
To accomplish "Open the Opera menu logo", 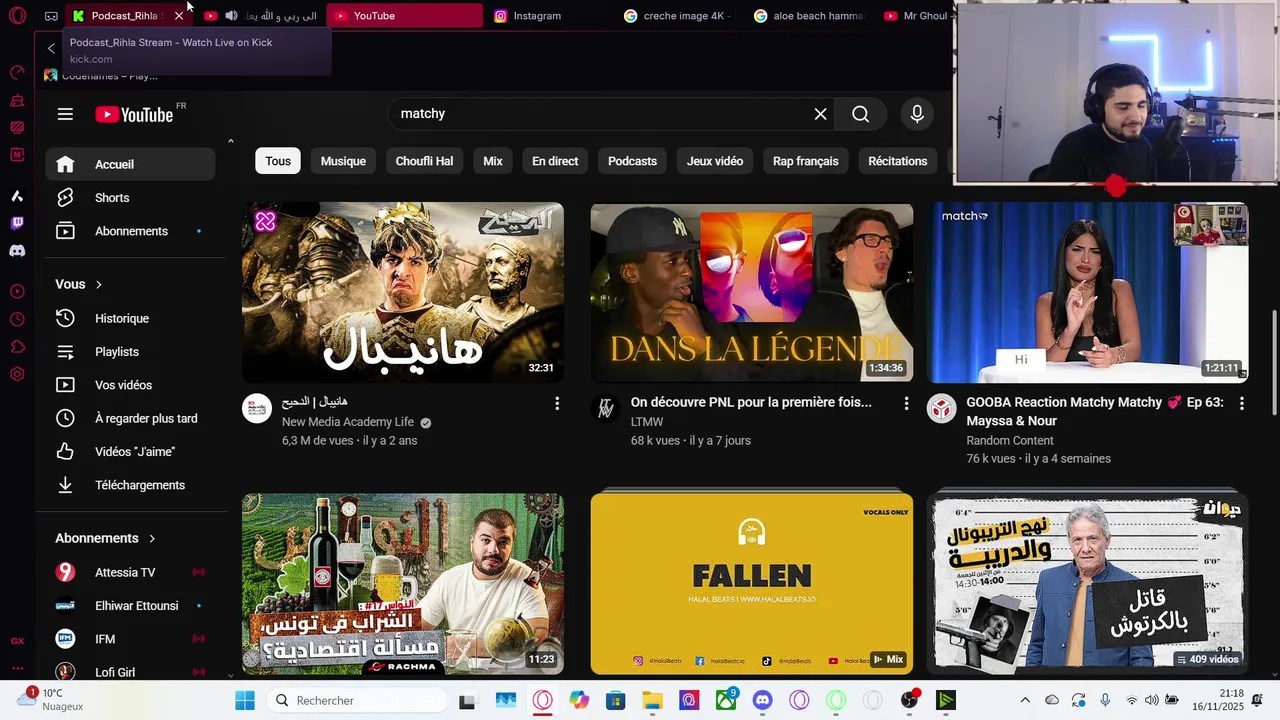I will (17, 16).
